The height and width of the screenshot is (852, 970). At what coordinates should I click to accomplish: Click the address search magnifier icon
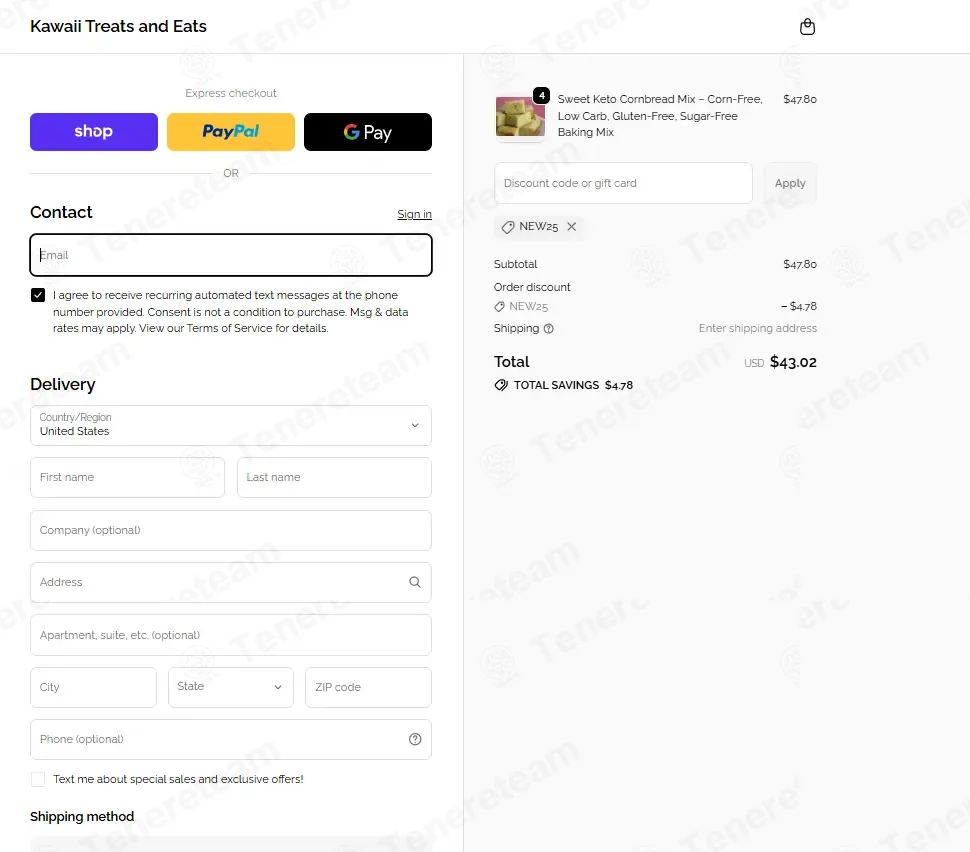pos(414,582)
